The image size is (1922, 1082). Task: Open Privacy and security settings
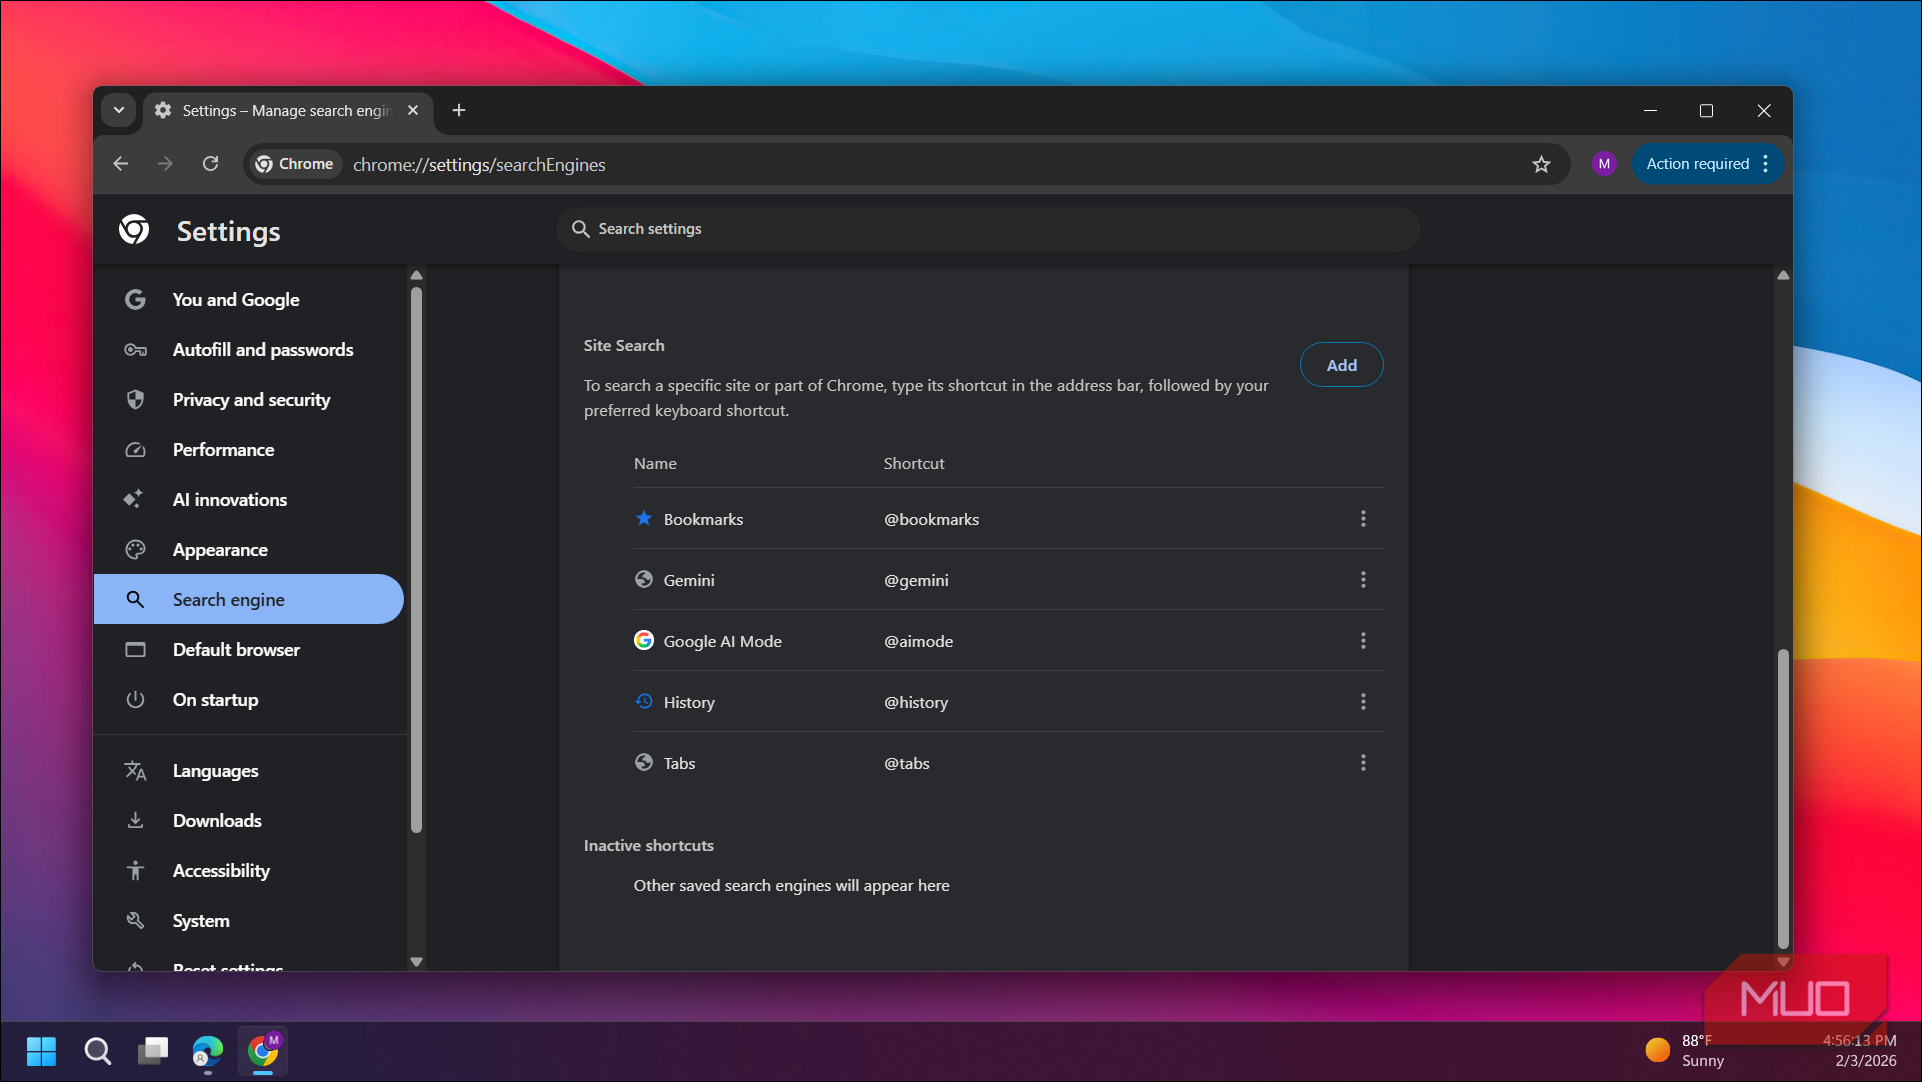[x=250, y=400]
